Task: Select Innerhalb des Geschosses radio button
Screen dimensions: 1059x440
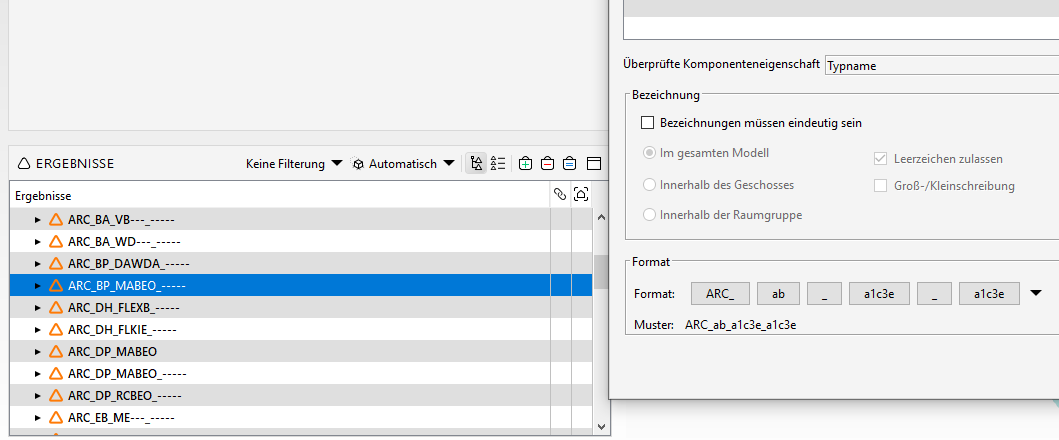Action: 649,185
